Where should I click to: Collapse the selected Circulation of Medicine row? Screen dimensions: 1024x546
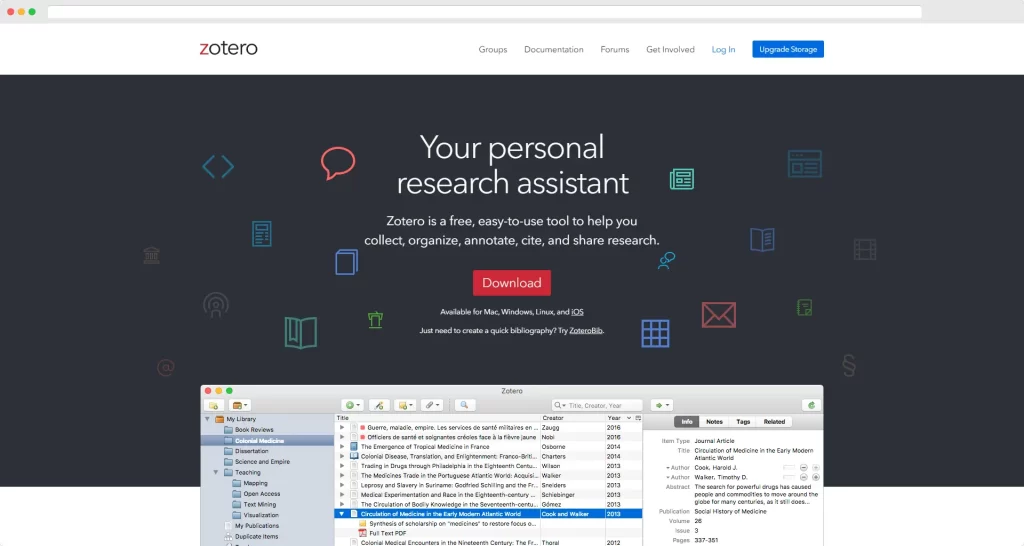[342, 514]
